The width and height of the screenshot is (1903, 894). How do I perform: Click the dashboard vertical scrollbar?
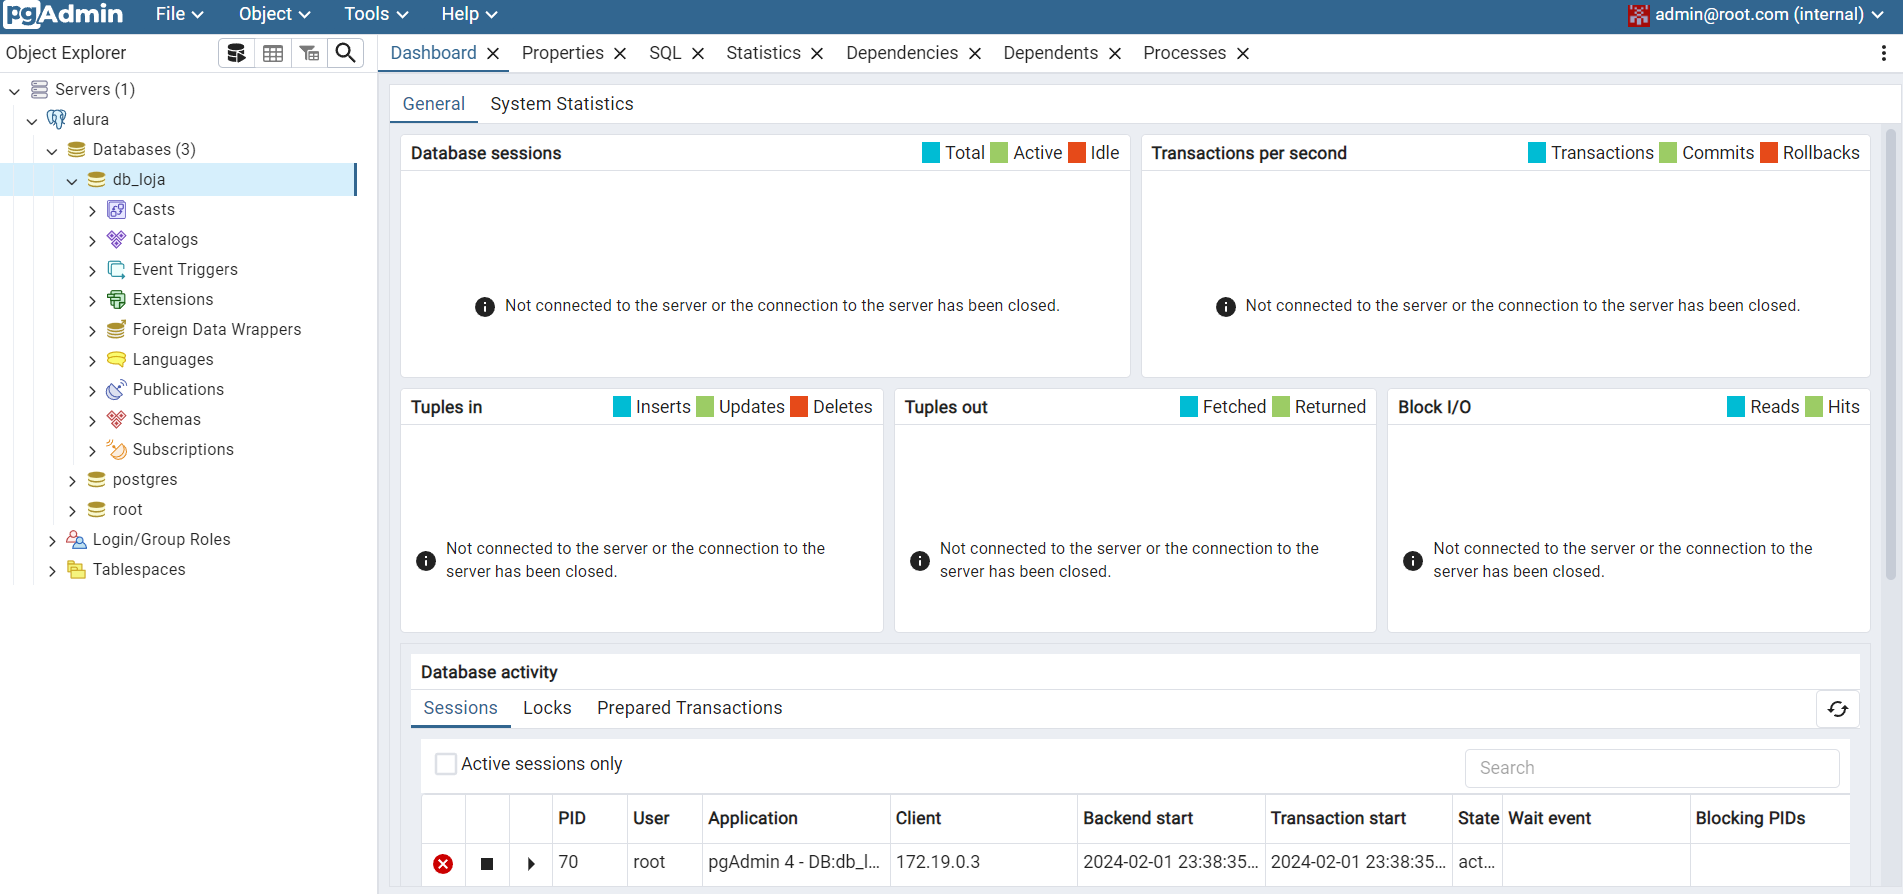1891,355
